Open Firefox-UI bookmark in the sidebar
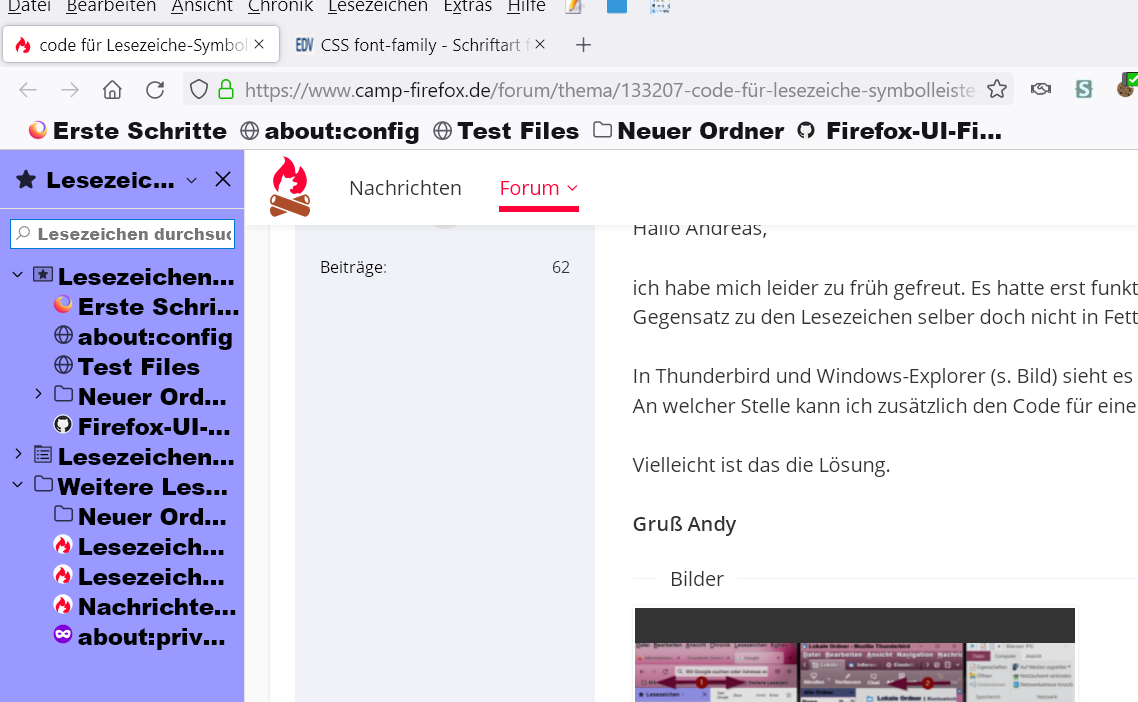Screen dimensions: 1138x702 [142, 427]
